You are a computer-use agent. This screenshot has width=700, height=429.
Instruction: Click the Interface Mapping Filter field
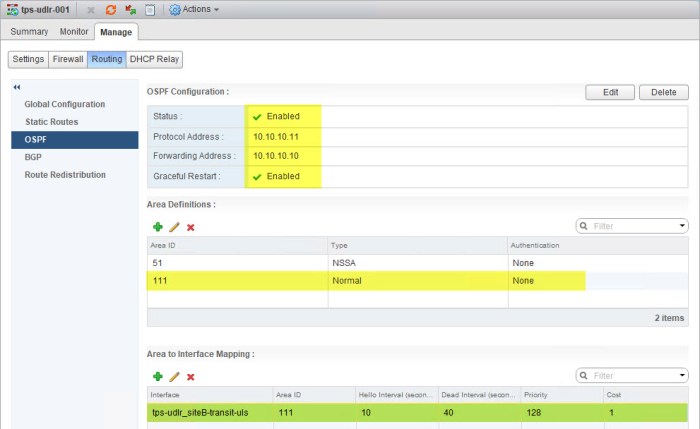tap(634, 375)
